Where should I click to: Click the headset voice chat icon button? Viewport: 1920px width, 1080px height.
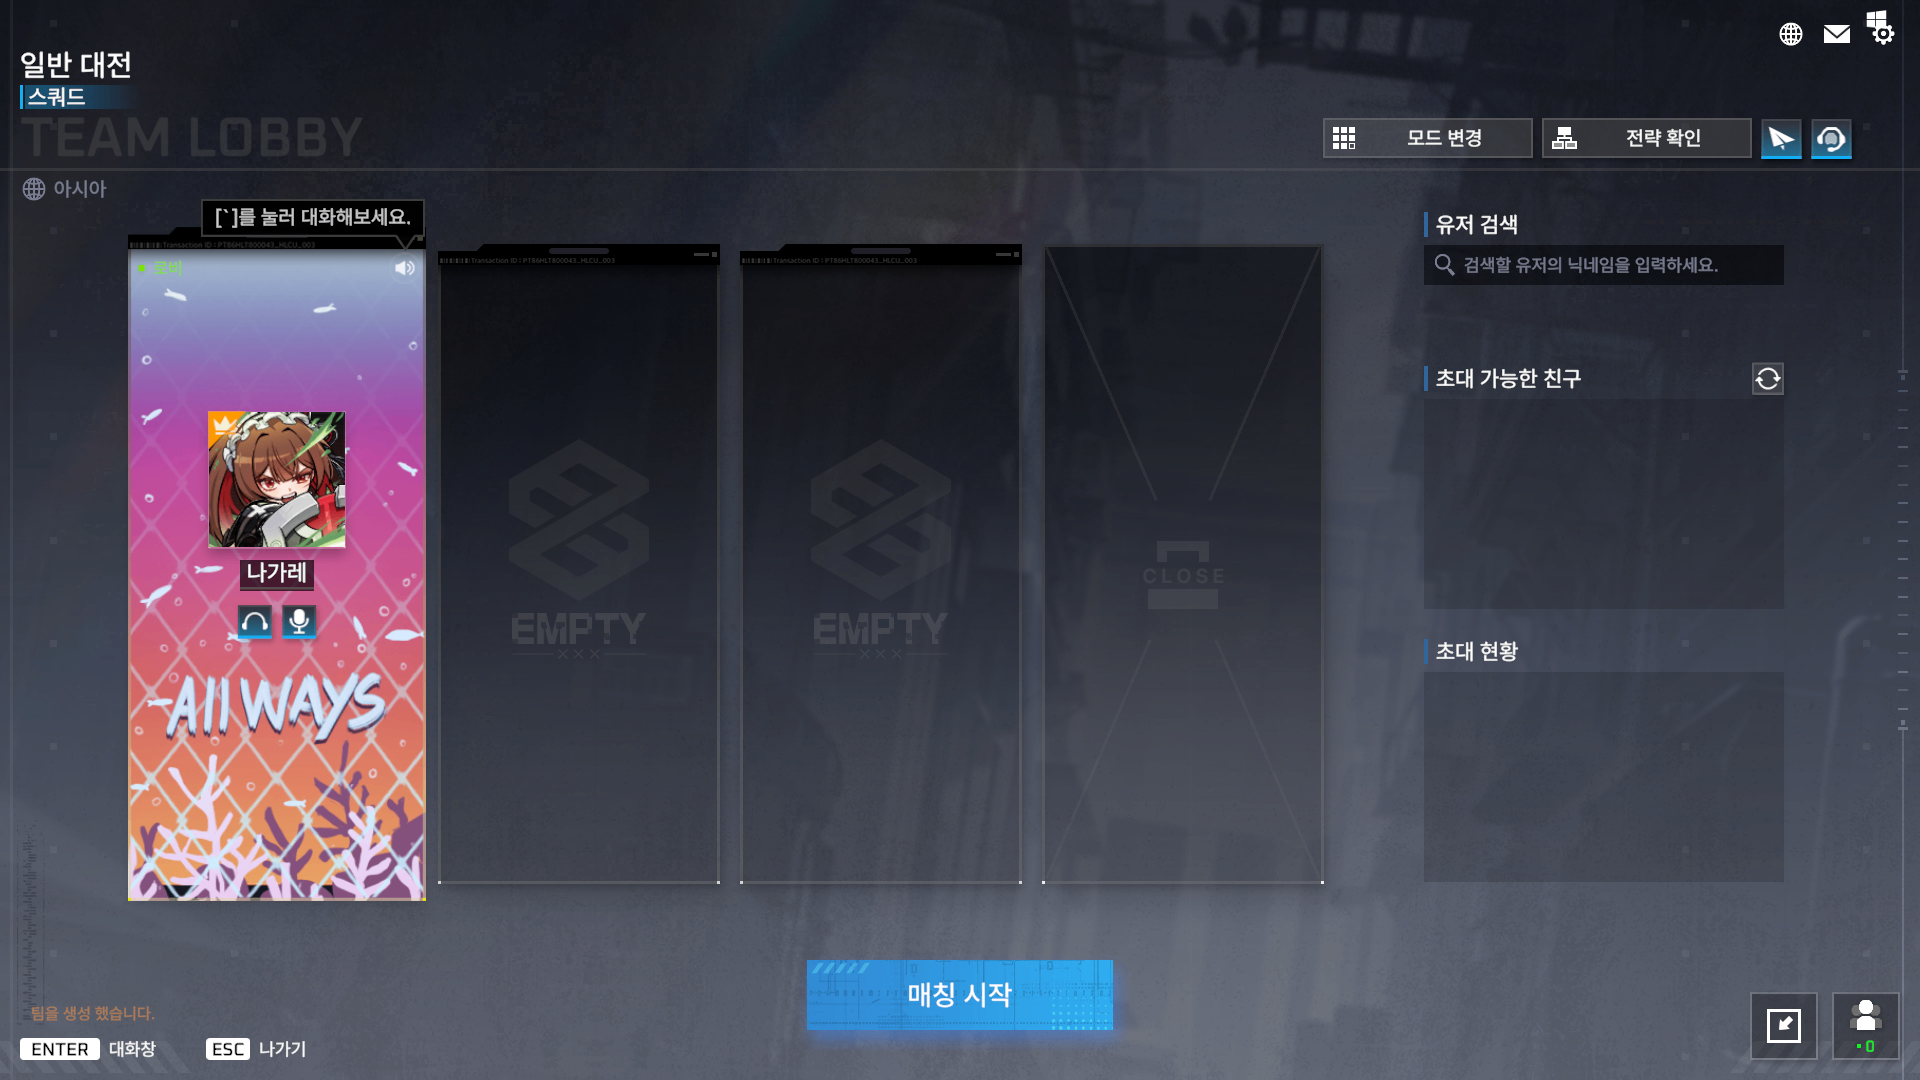tap(1831, 138)
